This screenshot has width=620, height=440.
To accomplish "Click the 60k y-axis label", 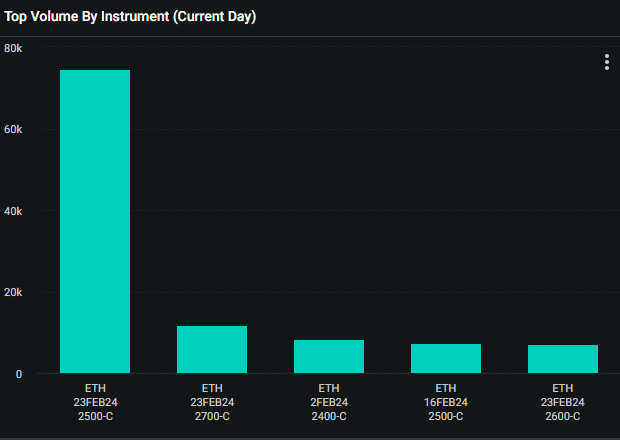I will coord(14,130).
